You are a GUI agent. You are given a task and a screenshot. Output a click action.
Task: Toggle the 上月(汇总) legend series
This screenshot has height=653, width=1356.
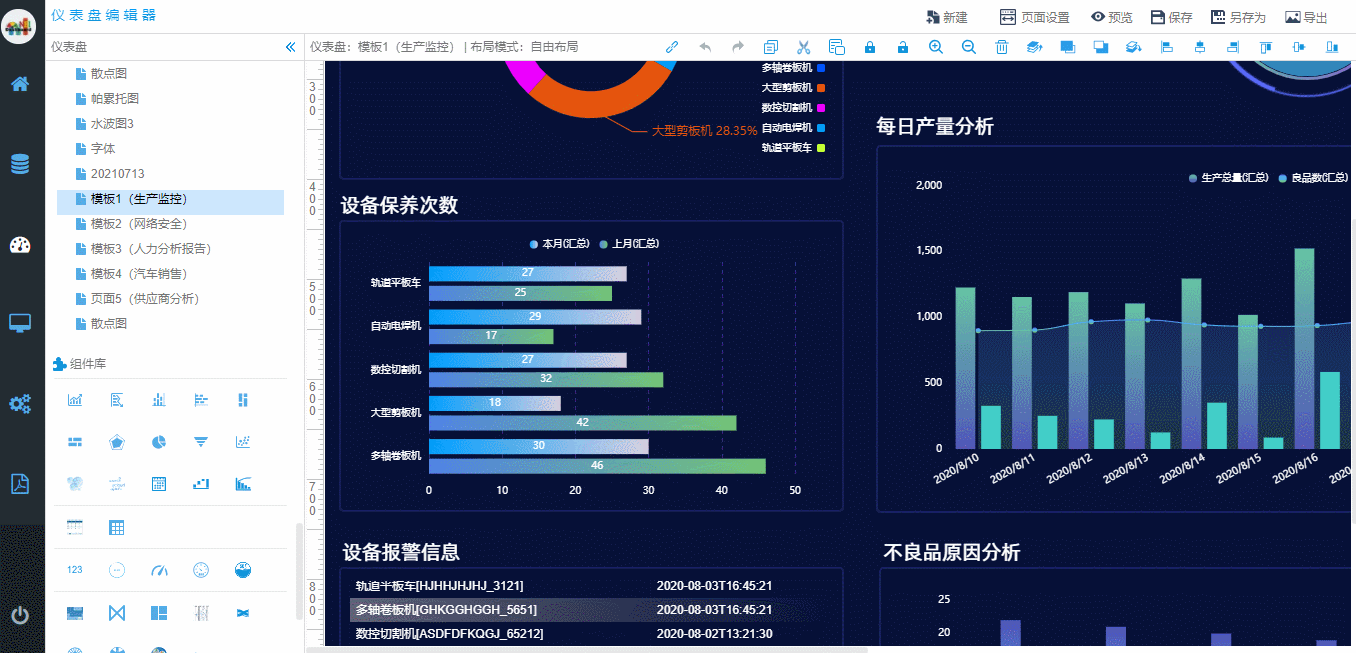(x=629, y=244)
